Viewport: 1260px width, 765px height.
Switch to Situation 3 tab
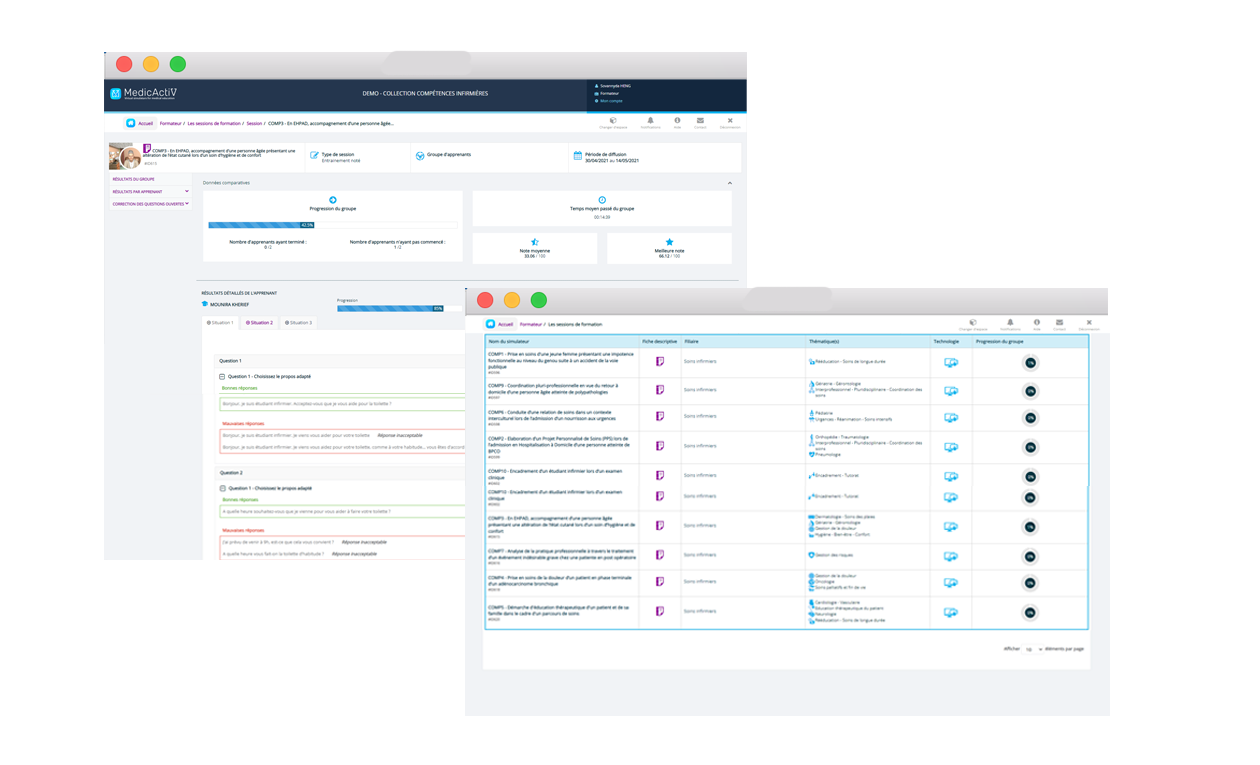pos(297,323)
